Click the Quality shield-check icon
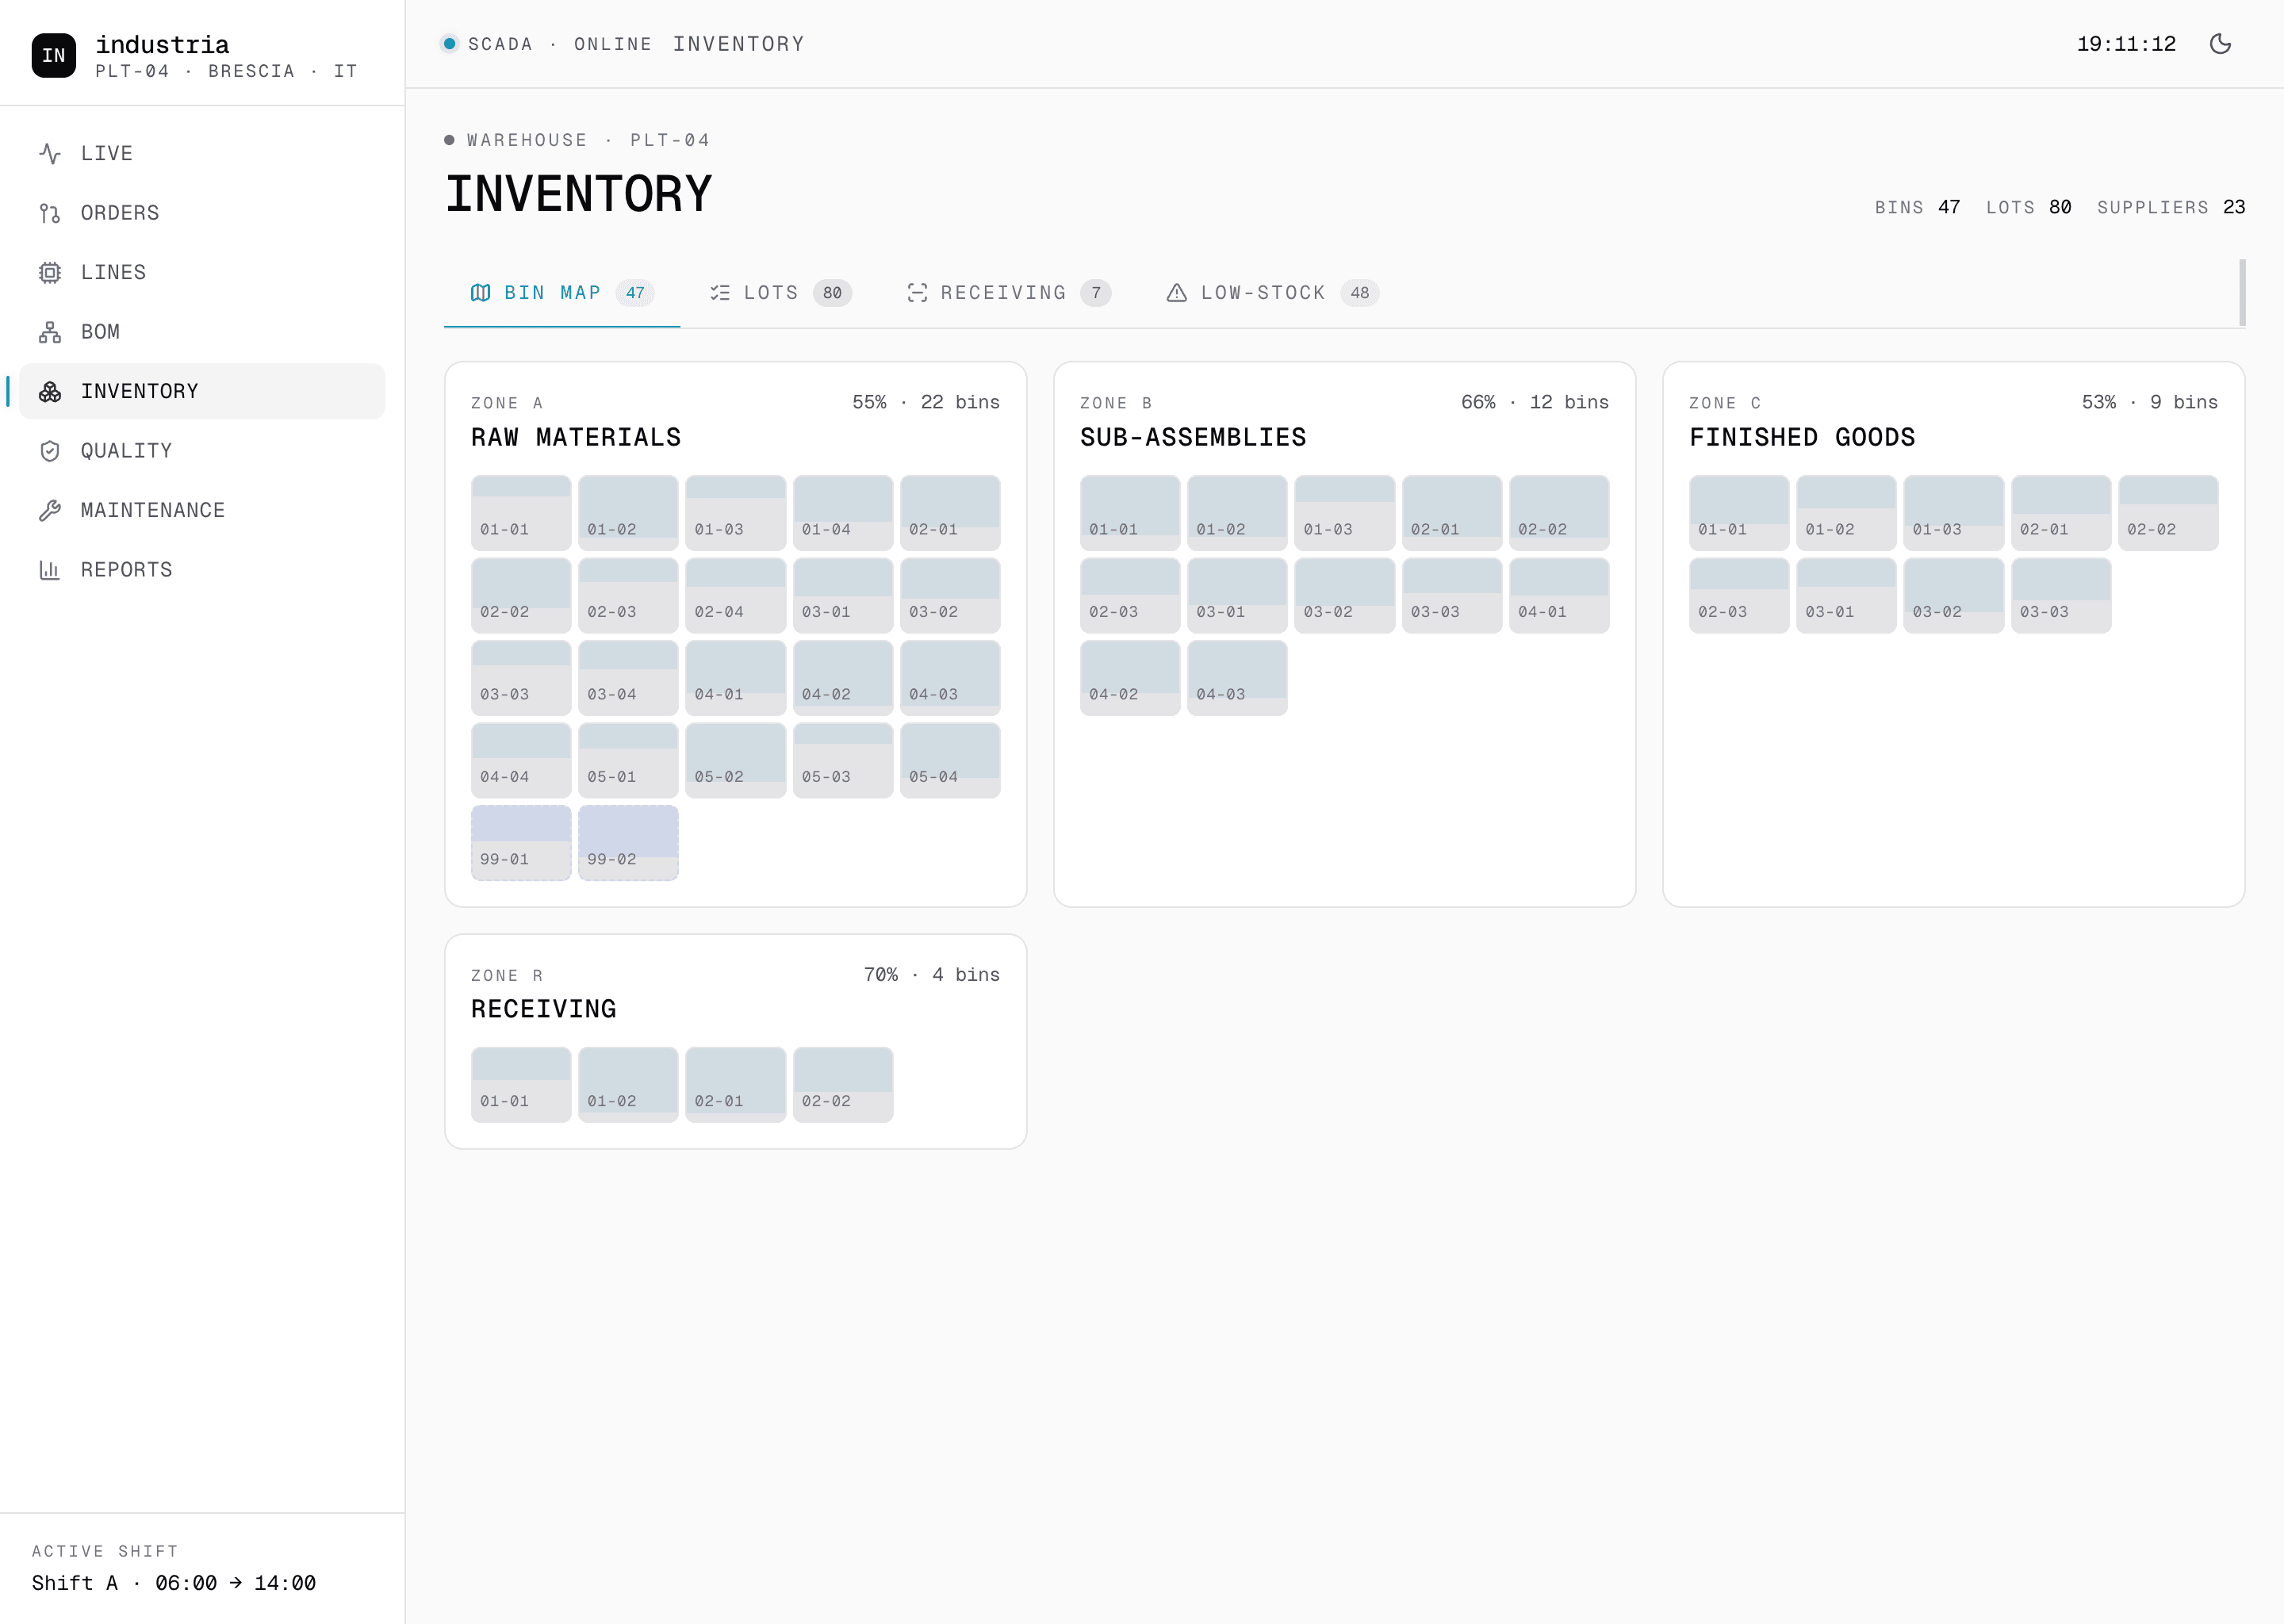This screenshot has height=1624, width=2284. [50, 451]
